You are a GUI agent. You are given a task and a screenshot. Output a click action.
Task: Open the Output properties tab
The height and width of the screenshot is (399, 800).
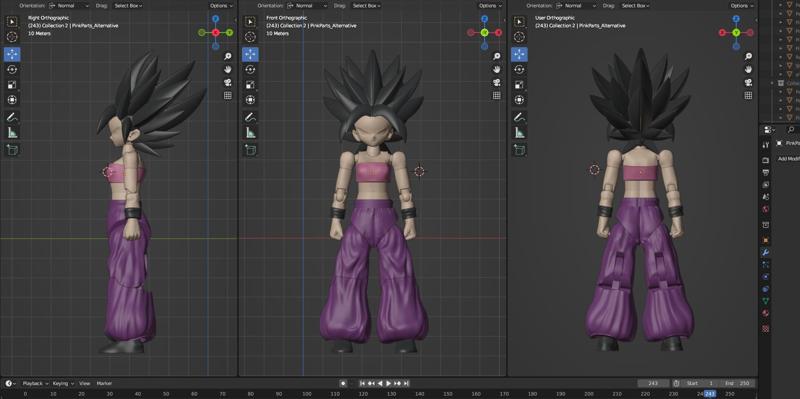pyautogui.click(x=765, y=172)
